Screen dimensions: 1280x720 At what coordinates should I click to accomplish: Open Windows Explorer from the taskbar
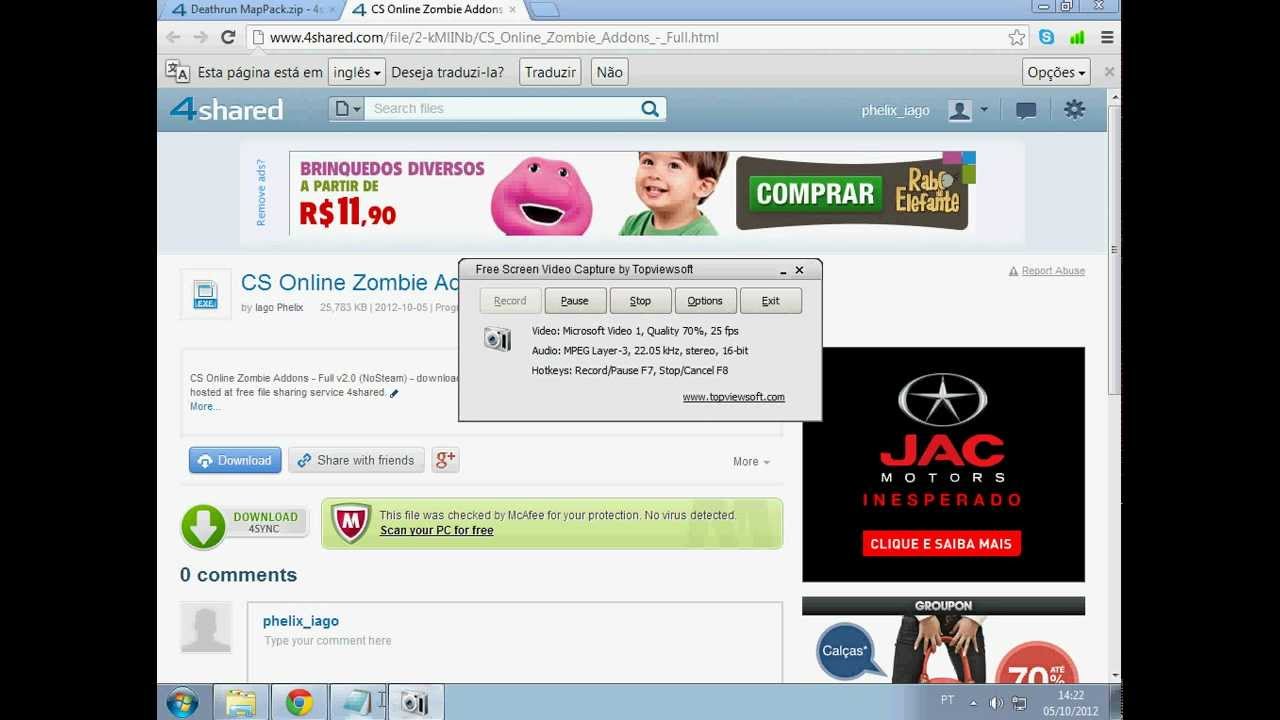pyautogui.click(x=241, y=703)
